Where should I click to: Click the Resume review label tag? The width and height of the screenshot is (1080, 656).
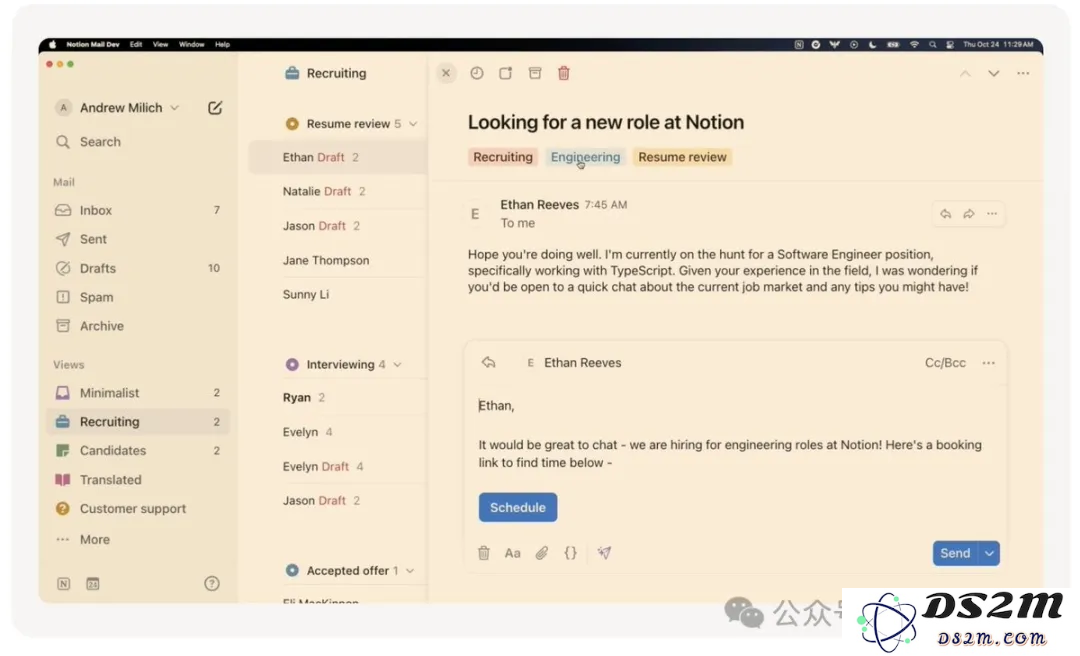[682, 157]
